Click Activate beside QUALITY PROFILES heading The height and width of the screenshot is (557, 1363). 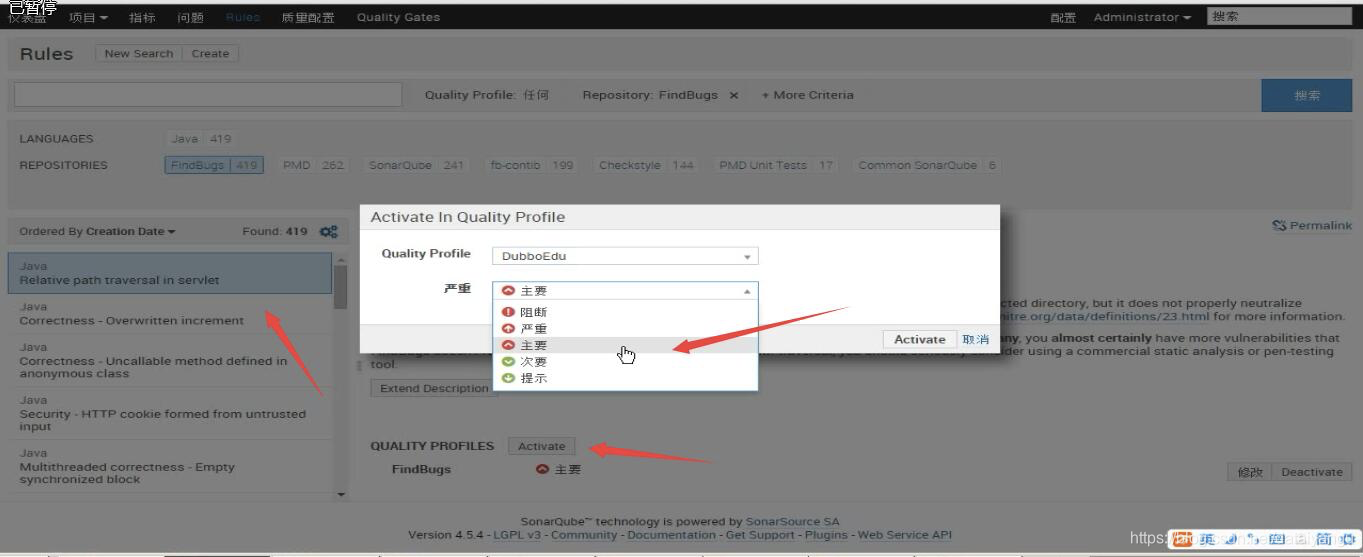pos(541,446)
